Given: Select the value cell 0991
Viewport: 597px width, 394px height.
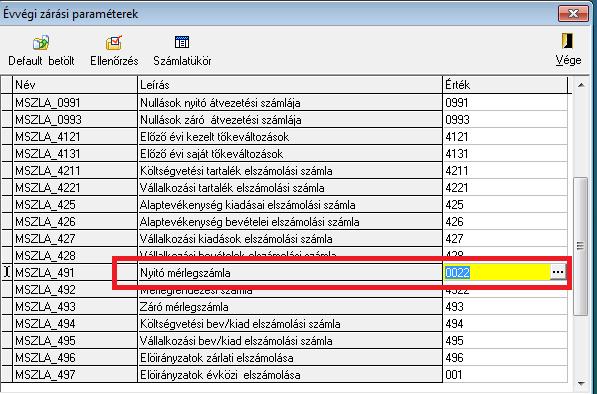Looking at the screenshot, I should pos(506,103).
